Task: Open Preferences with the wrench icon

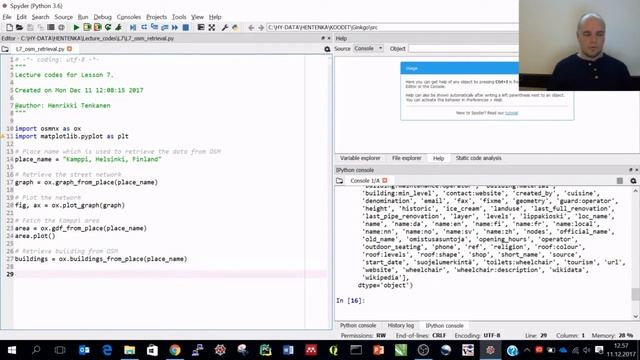Action: pyautogui.click(x=224, y=27)
